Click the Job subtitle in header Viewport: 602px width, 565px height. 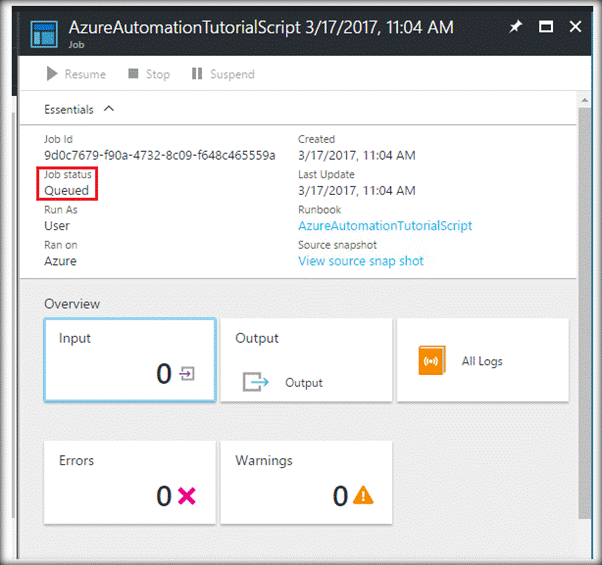click(76, 45)
